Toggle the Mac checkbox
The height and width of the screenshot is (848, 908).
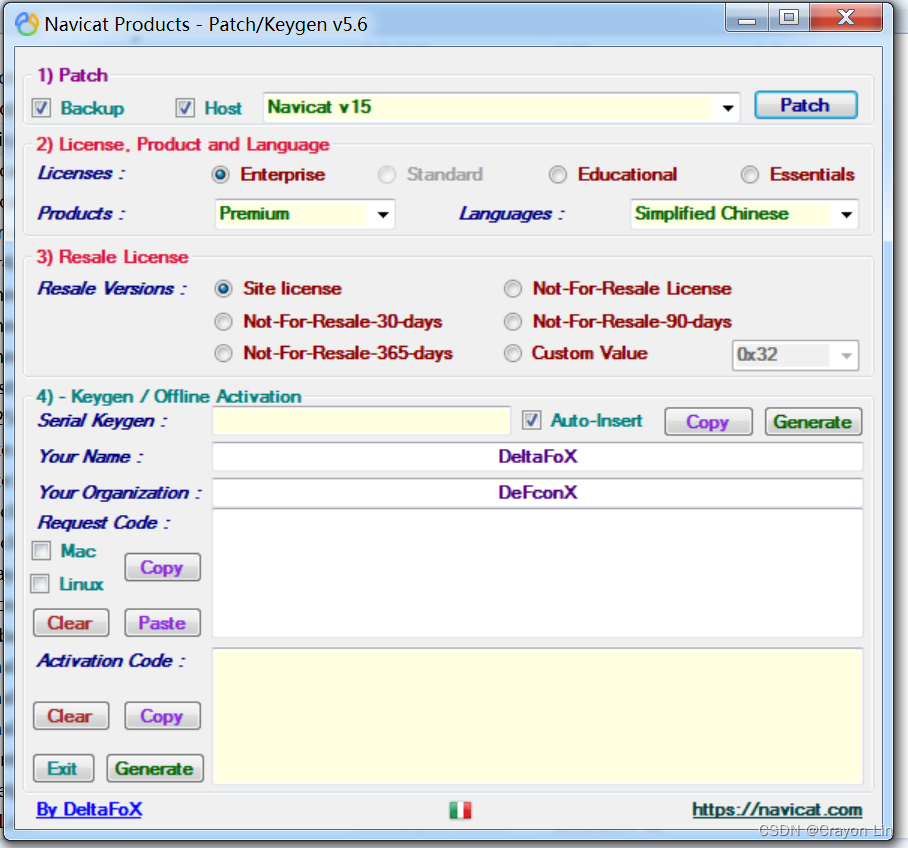(41, 550)
